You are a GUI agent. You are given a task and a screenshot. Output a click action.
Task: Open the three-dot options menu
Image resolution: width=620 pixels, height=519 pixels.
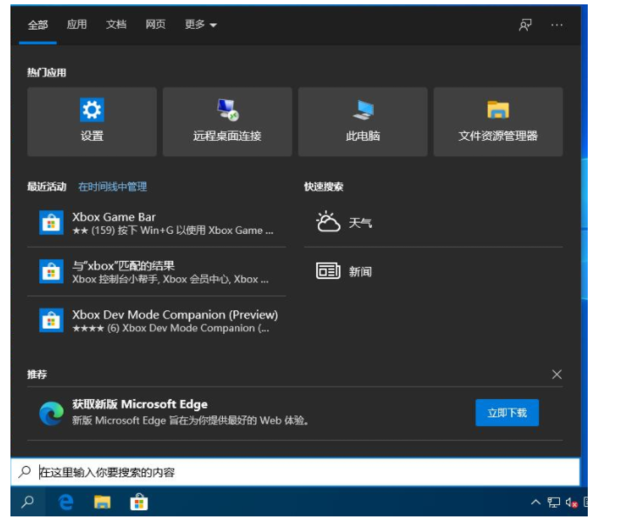click(557, 25)
